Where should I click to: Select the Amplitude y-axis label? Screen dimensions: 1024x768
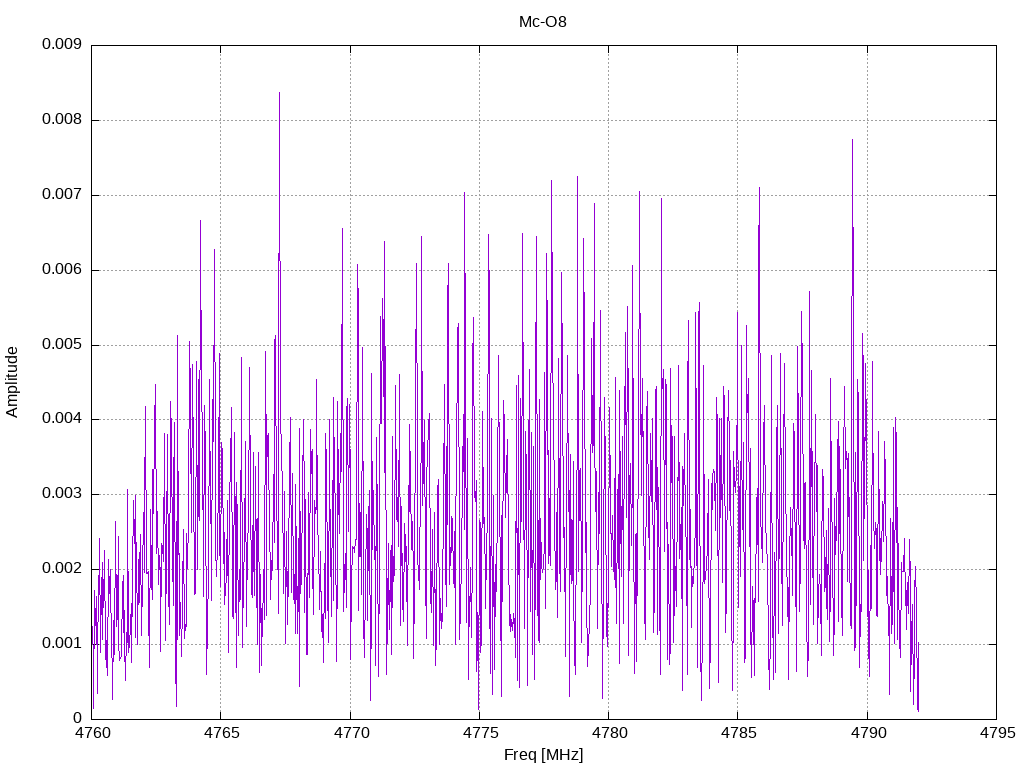click(12, 382)
